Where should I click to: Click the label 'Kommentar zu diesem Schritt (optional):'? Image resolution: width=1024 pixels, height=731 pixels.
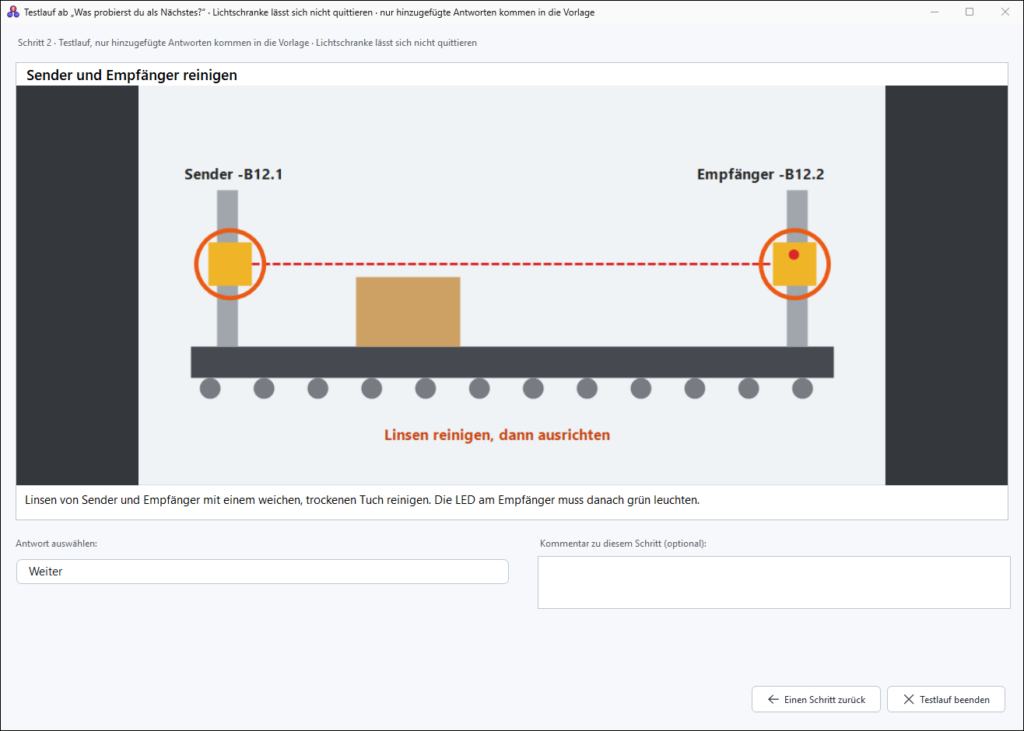tap(623, 544)
